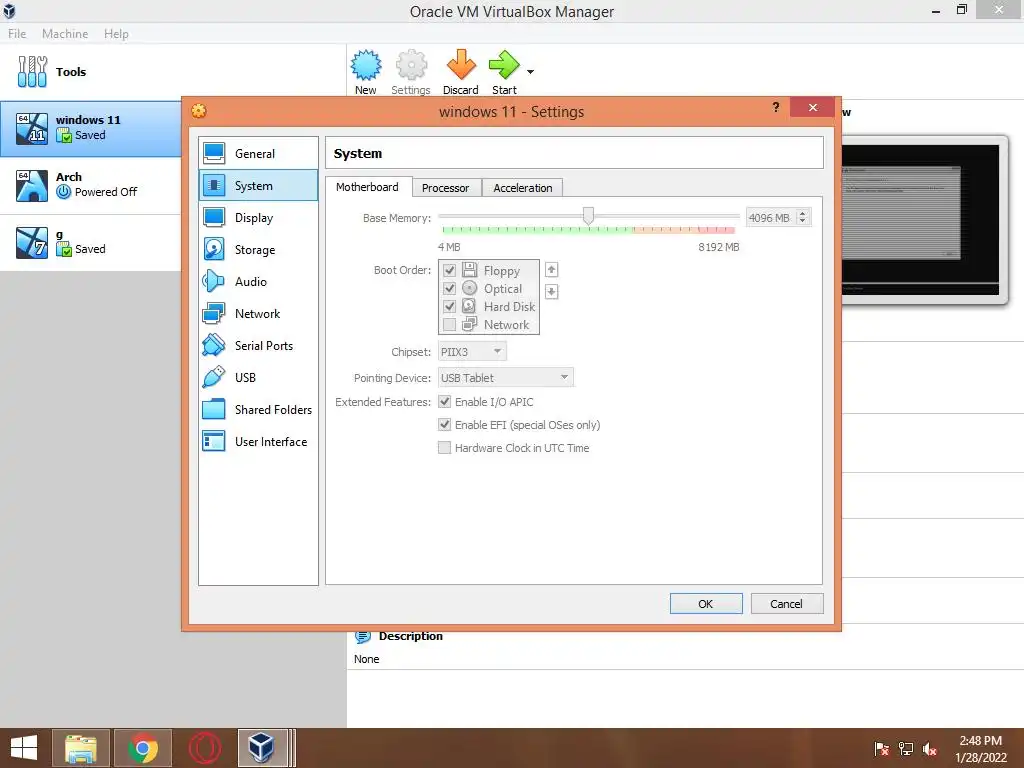This screenshot has height=768, width=1024.
Task: Click the muted volume tray icon
Action: (x=930, y=749)
